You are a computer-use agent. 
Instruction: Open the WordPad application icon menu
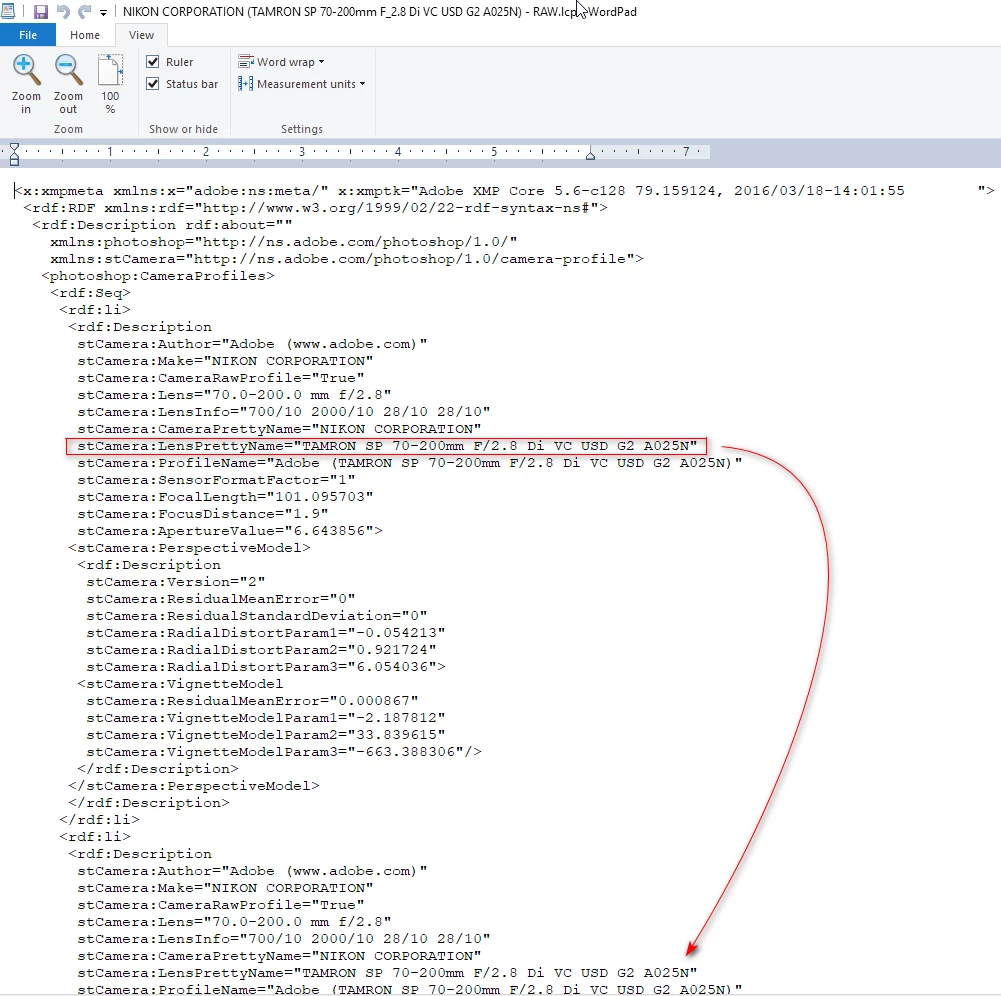[x=8, y=11]
